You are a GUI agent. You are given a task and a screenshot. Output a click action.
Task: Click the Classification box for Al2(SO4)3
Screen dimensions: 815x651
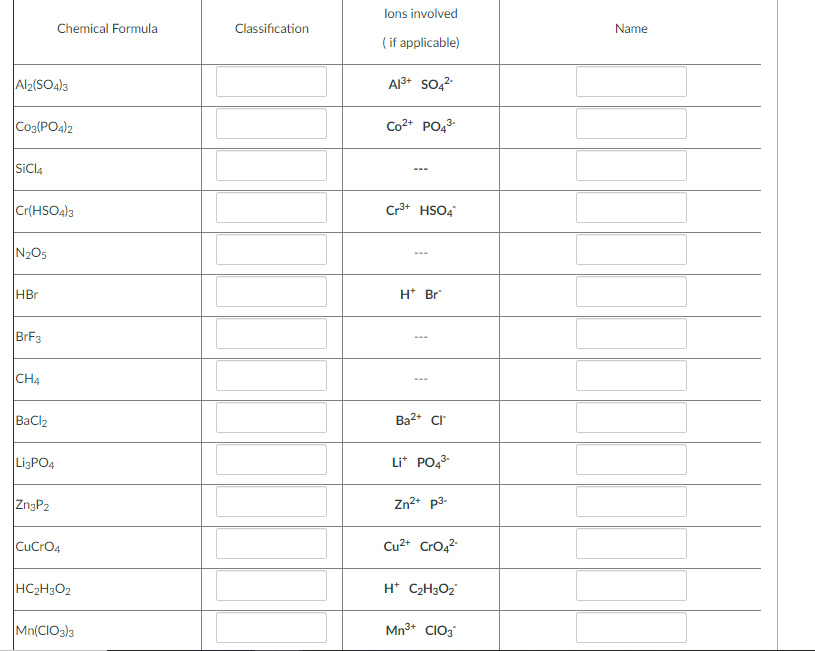point(271,81)
